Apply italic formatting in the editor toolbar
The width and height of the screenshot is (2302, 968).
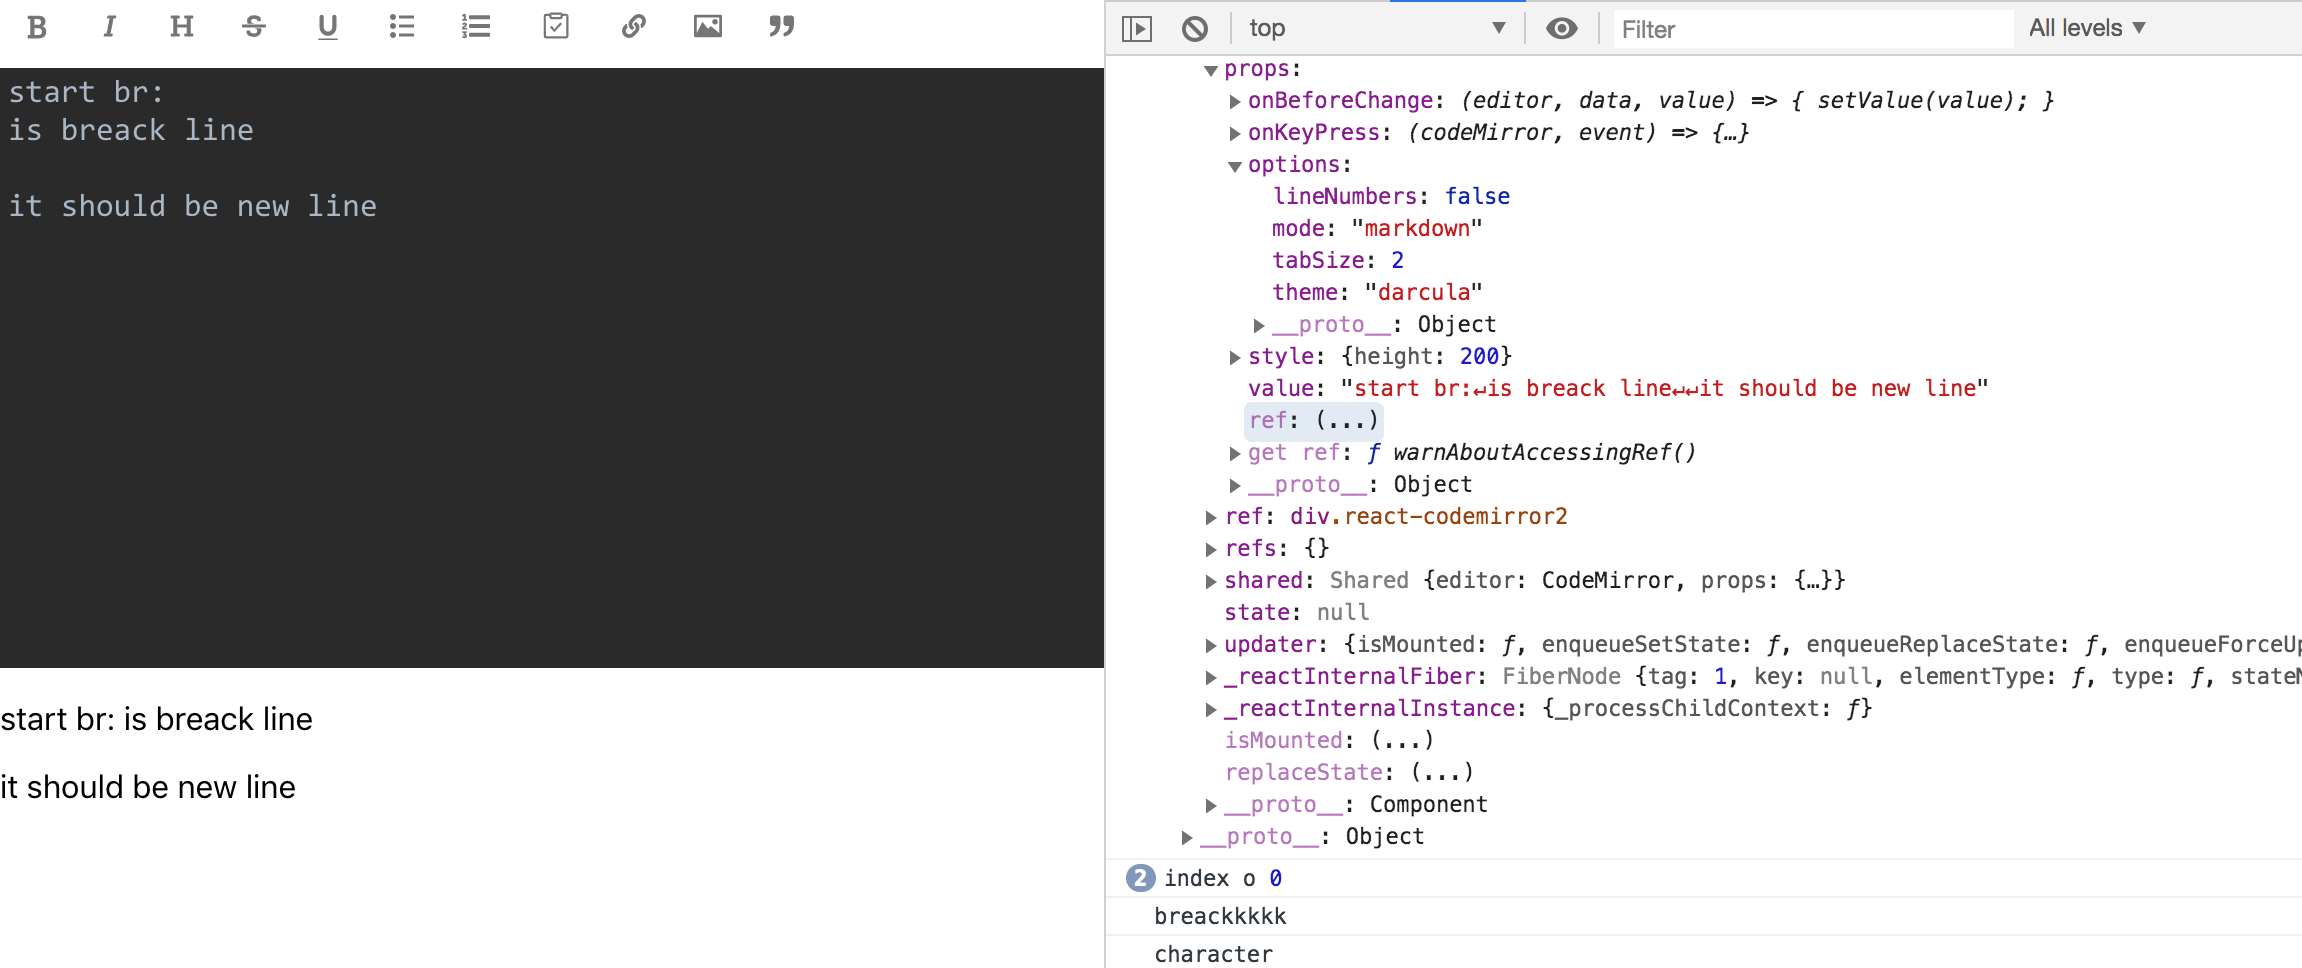pos(109,27)
